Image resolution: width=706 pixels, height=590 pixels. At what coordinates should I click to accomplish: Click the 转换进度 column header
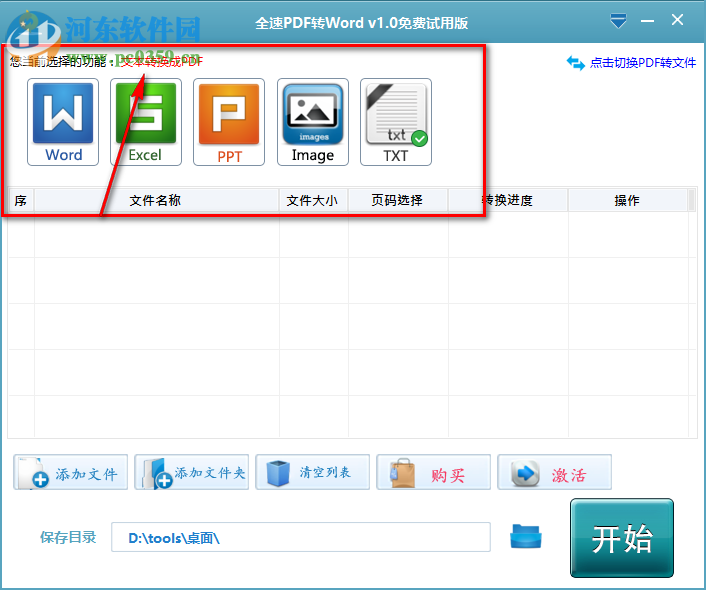pos(508,200)
